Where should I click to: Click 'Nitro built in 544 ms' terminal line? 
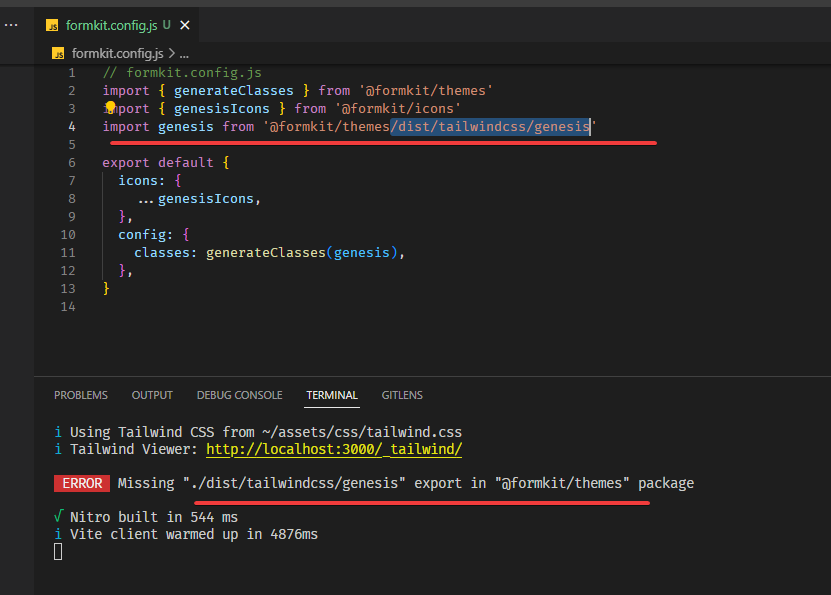coord(154,517)
